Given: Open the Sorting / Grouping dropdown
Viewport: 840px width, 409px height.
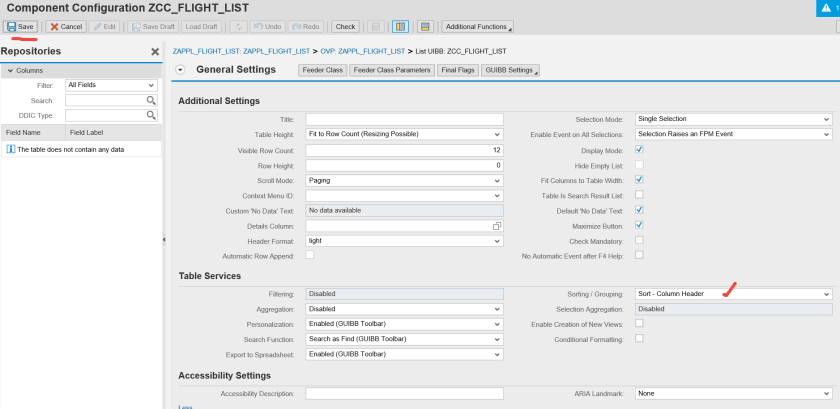Looking at the screenshot, I should click(826, 294).
